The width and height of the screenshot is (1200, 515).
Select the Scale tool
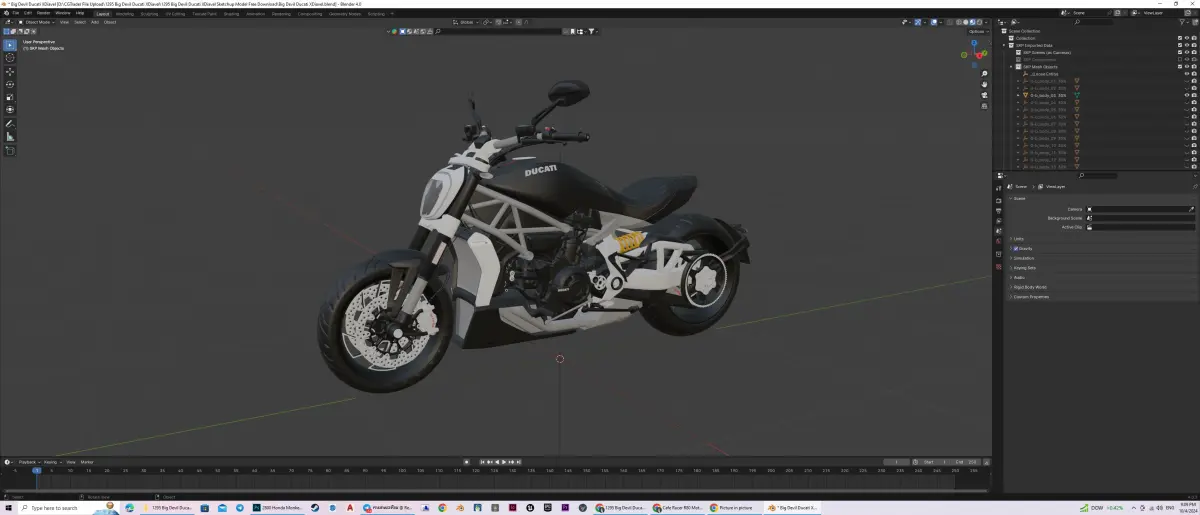coord(10,98)
